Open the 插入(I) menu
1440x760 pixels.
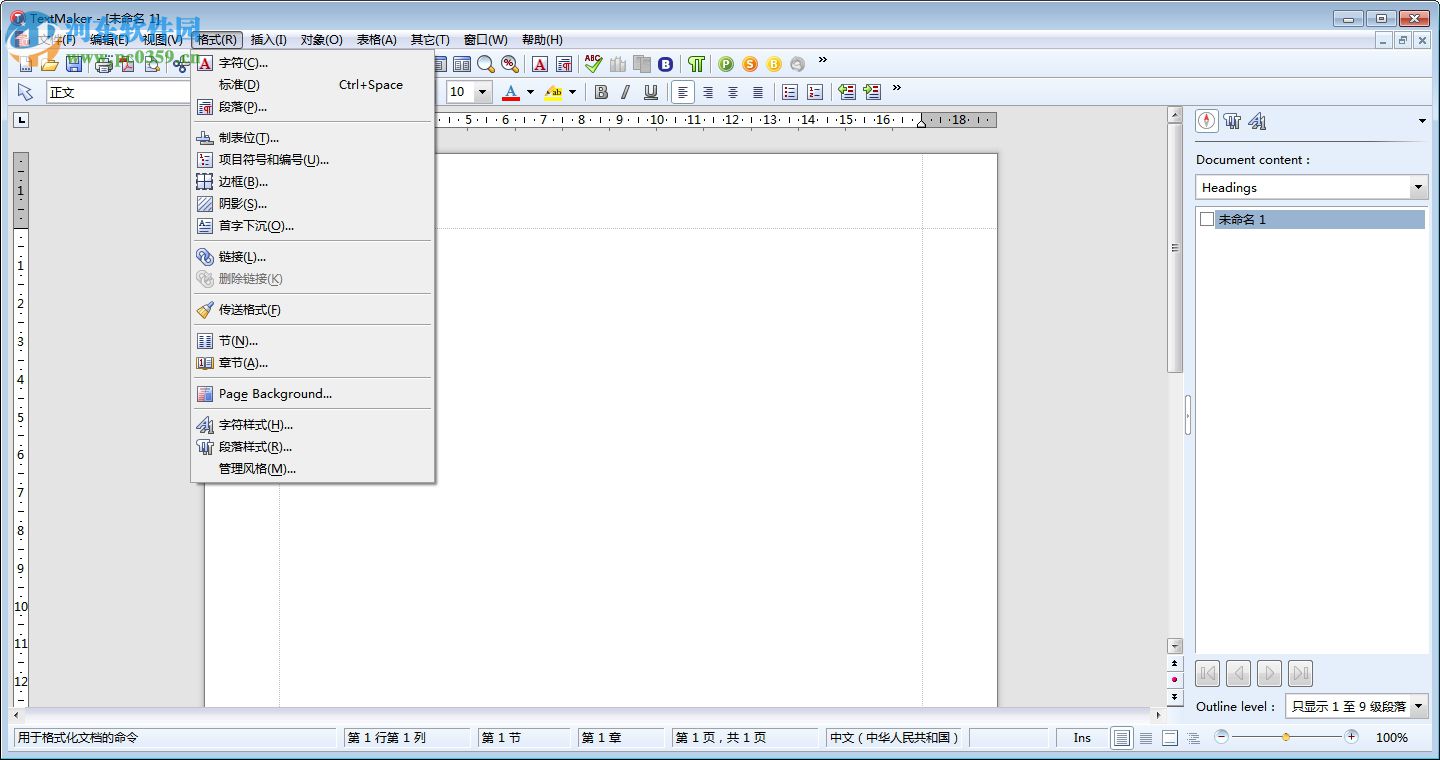coord(268,40)
